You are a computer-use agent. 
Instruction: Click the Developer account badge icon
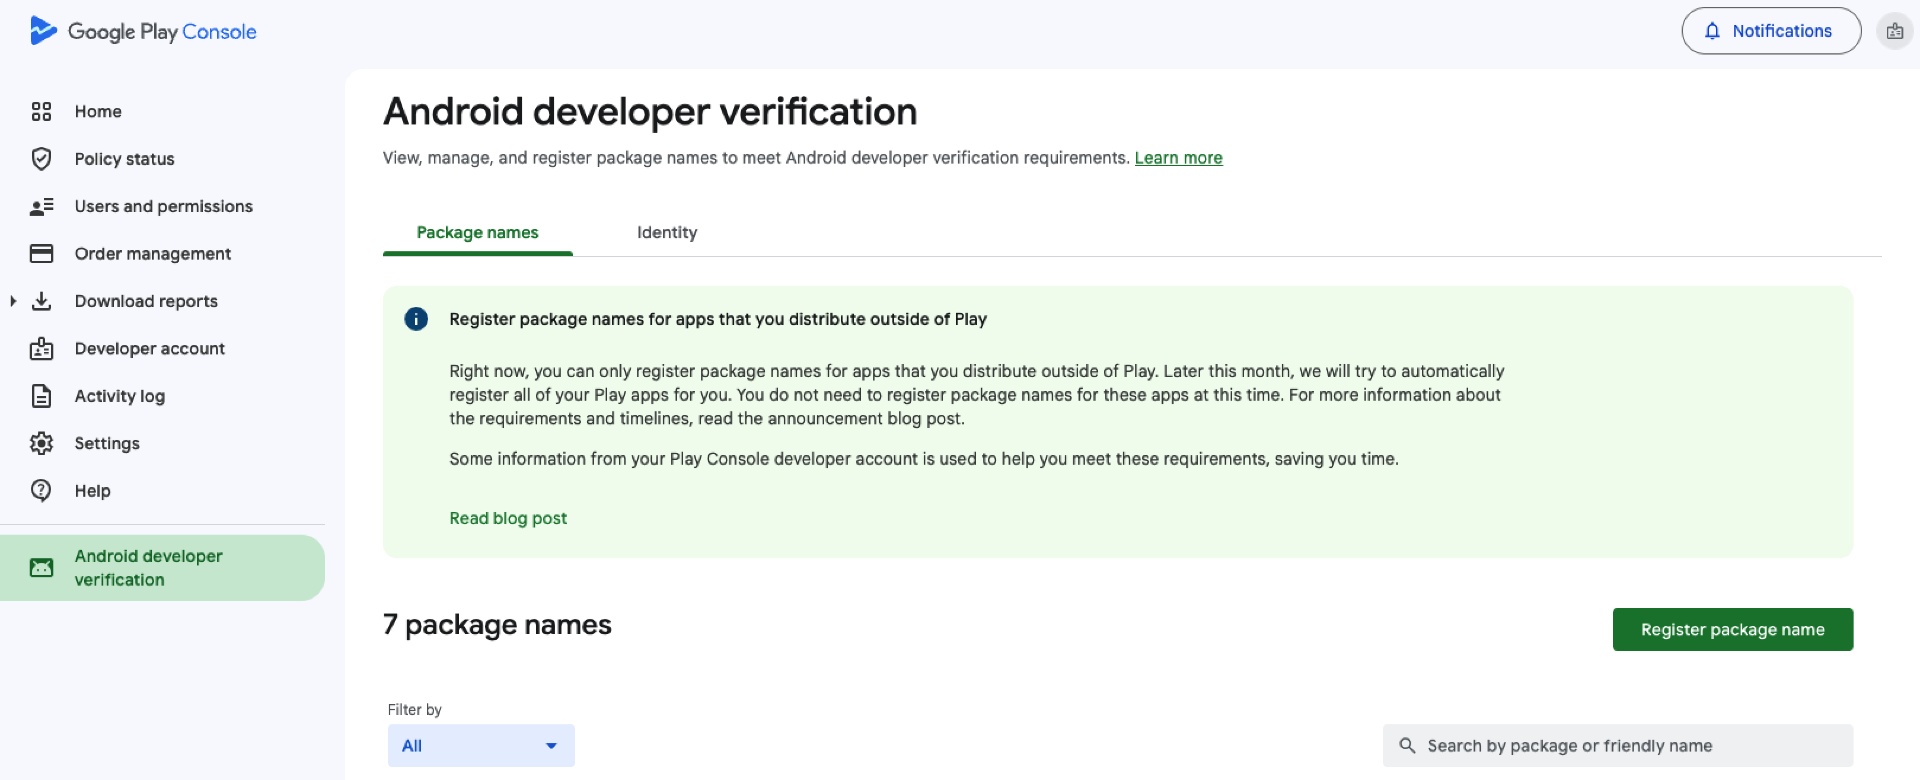tap(41, 349)
